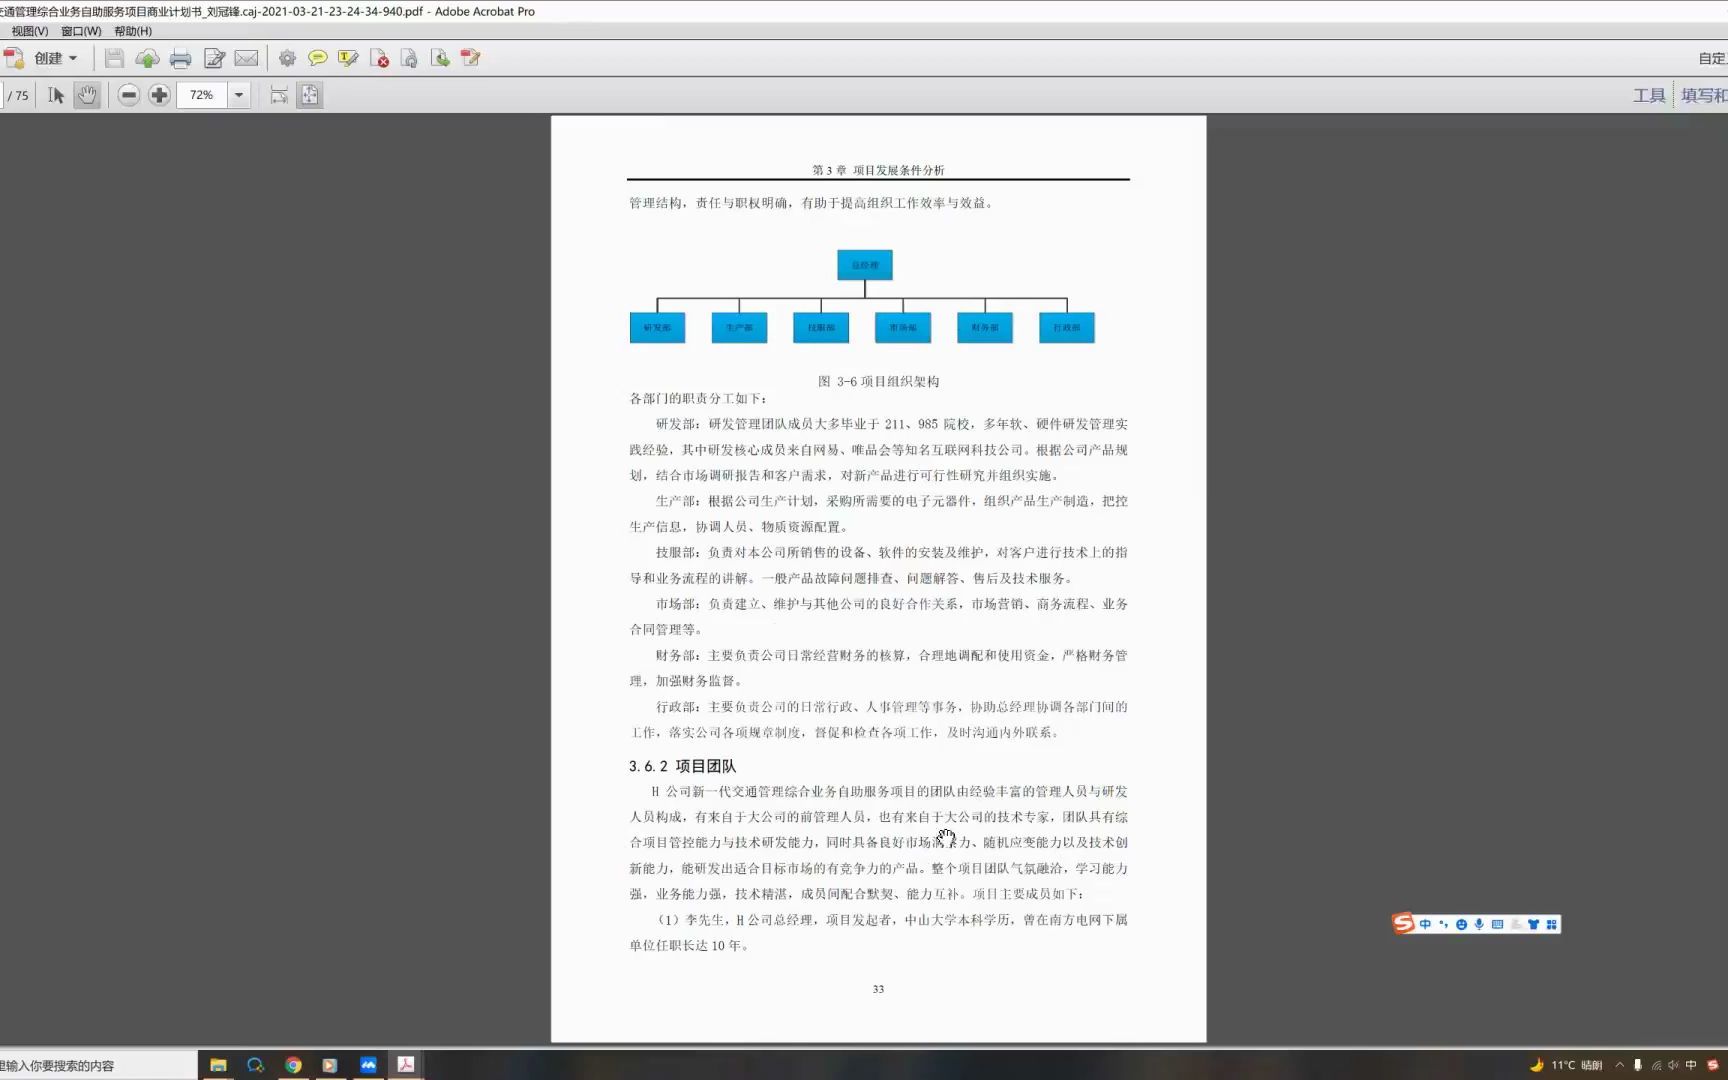The height and width of the screenshot is (1080, 1728).
Task: Click the edit PDF text icon
Action: pos(471,58)
